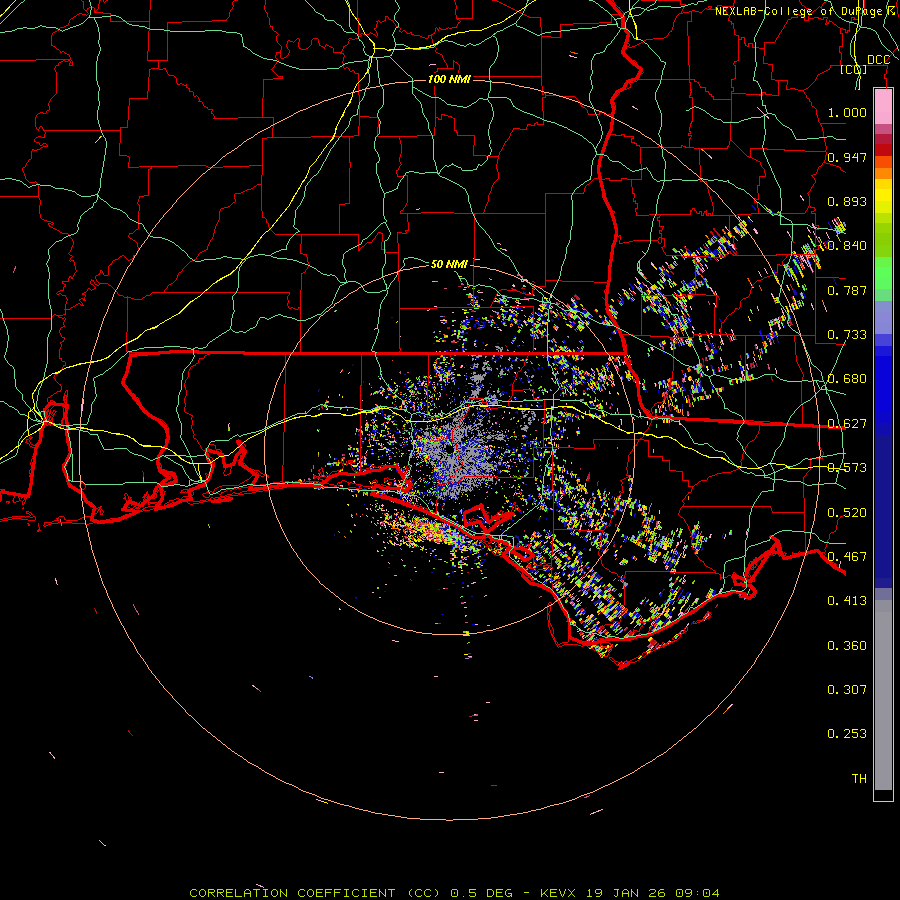
Task: Click the 0.253 legend value
Action: 847,734
